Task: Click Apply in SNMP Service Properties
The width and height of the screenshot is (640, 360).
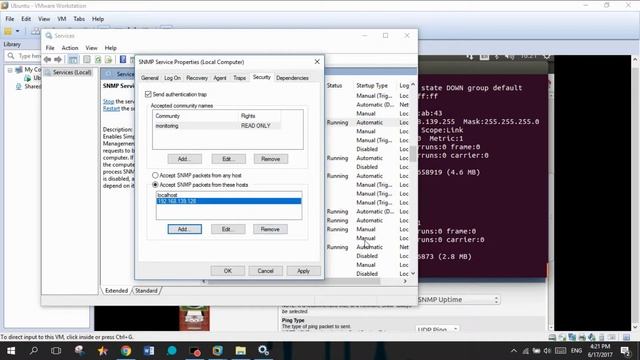Action: click(x=303, y=271)
